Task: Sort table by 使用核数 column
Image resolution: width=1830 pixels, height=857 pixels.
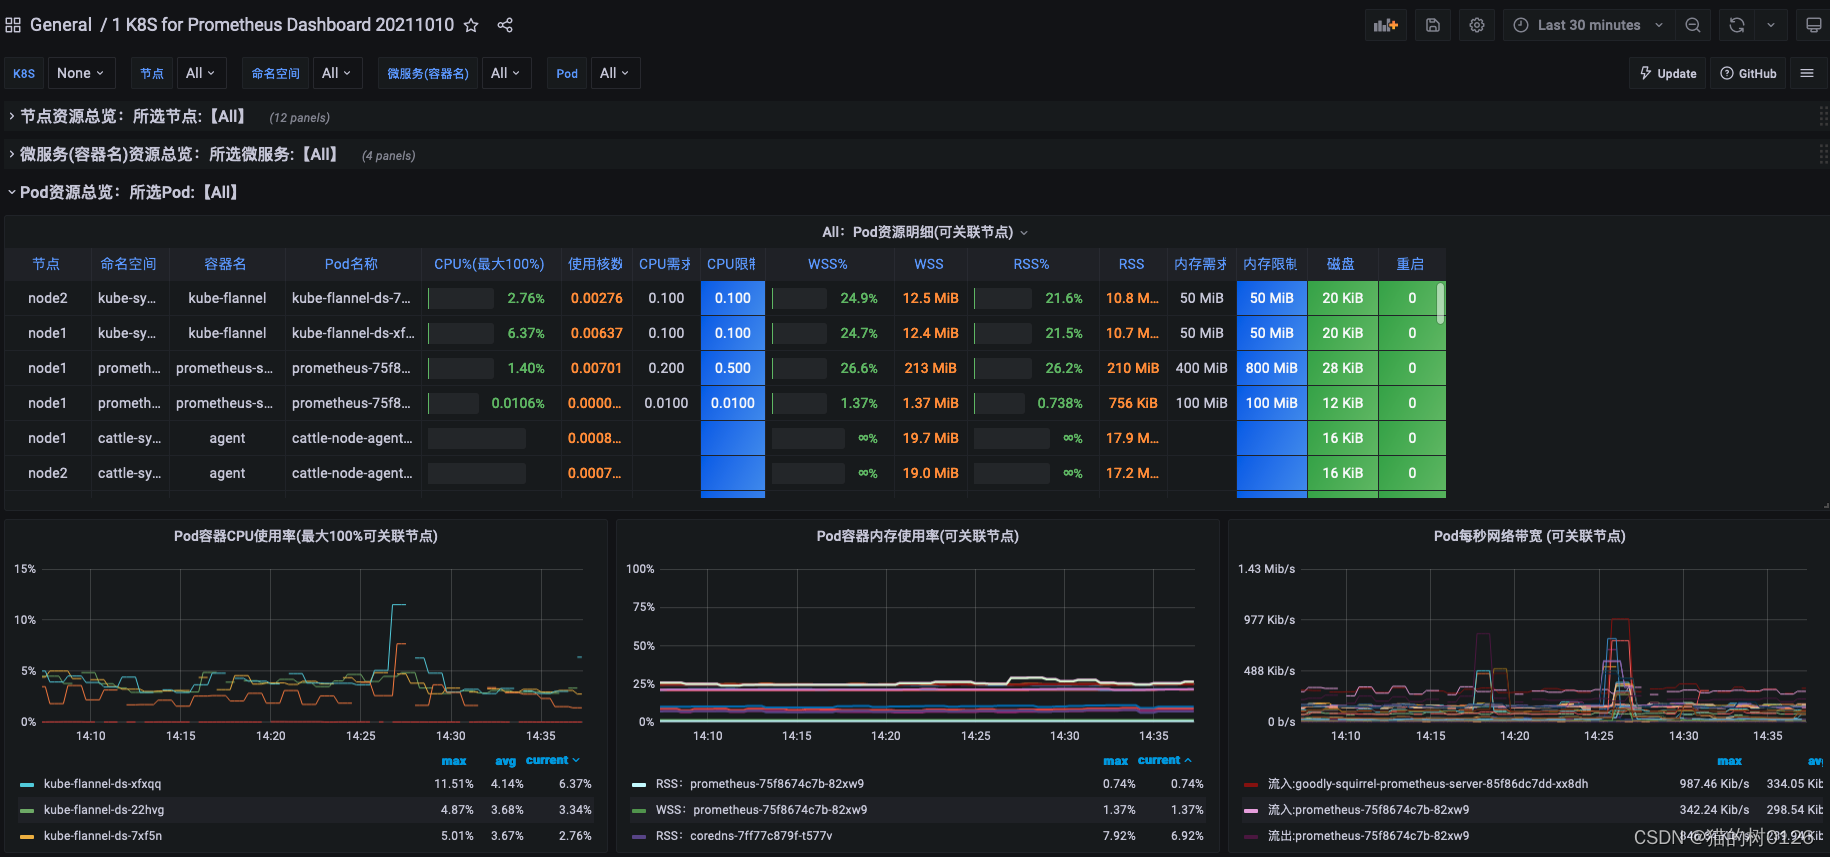Action: click(x=595, y=264)
